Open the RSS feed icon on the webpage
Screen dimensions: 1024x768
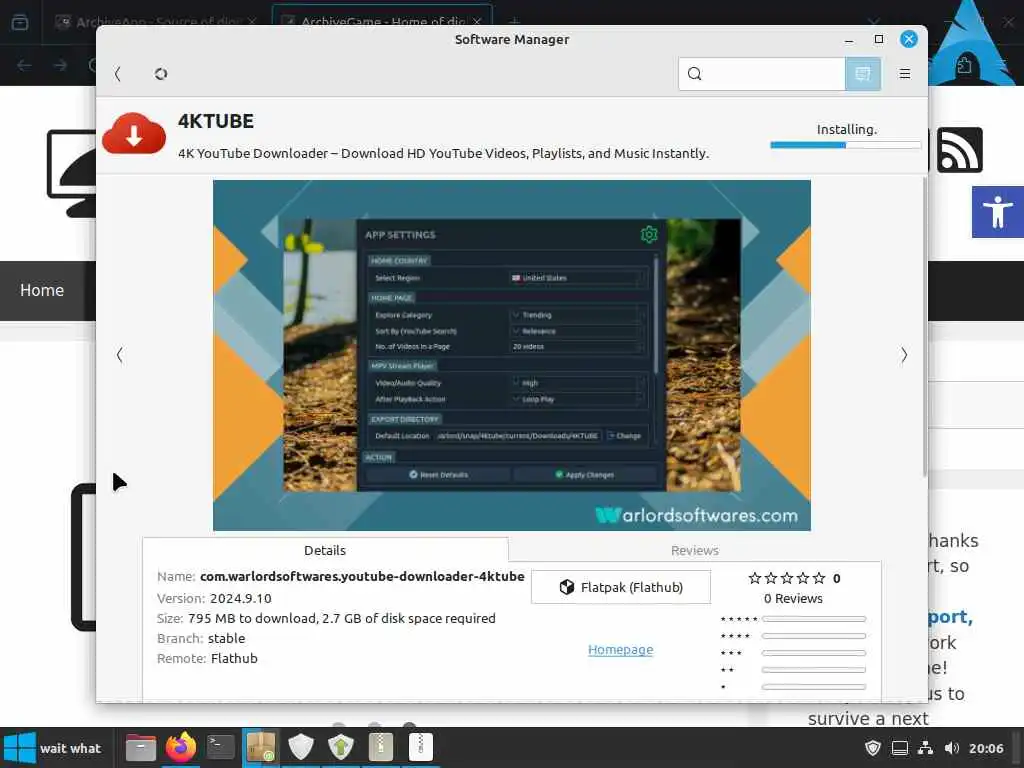tap(959, 150)
